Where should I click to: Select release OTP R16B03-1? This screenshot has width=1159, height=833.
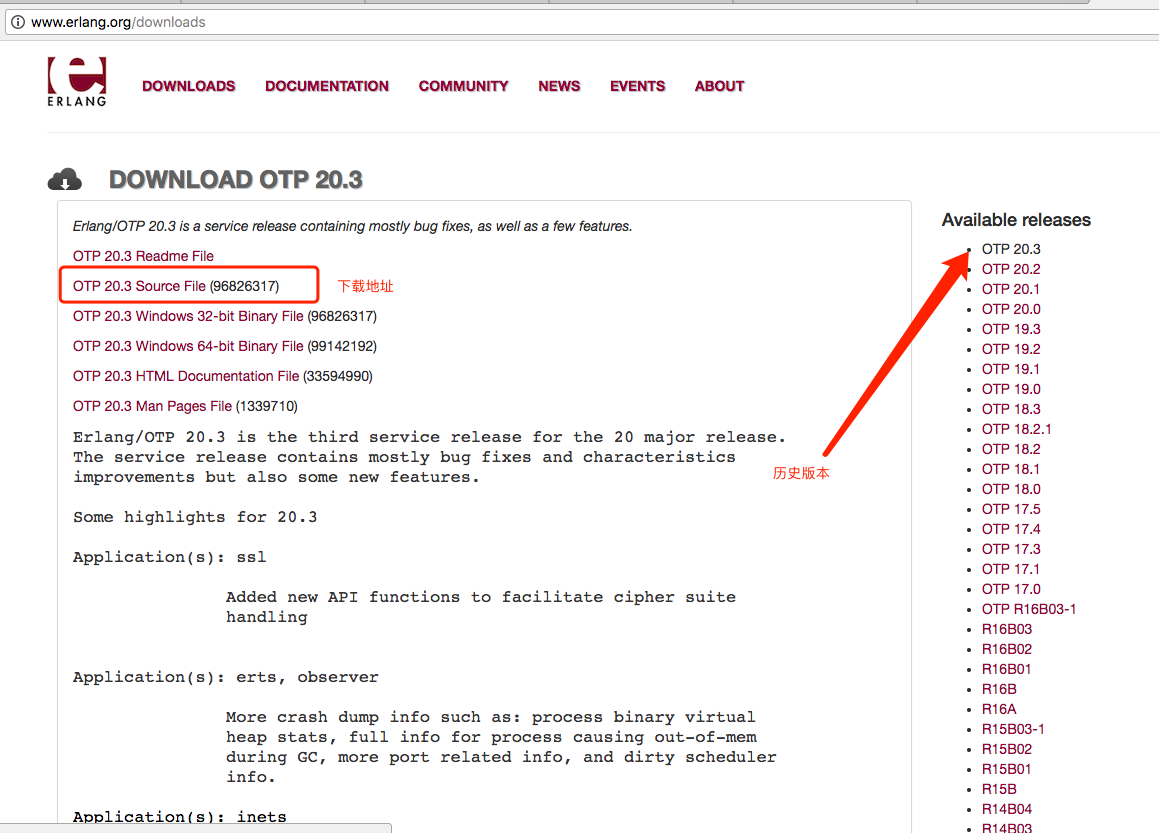[1029, 609]
